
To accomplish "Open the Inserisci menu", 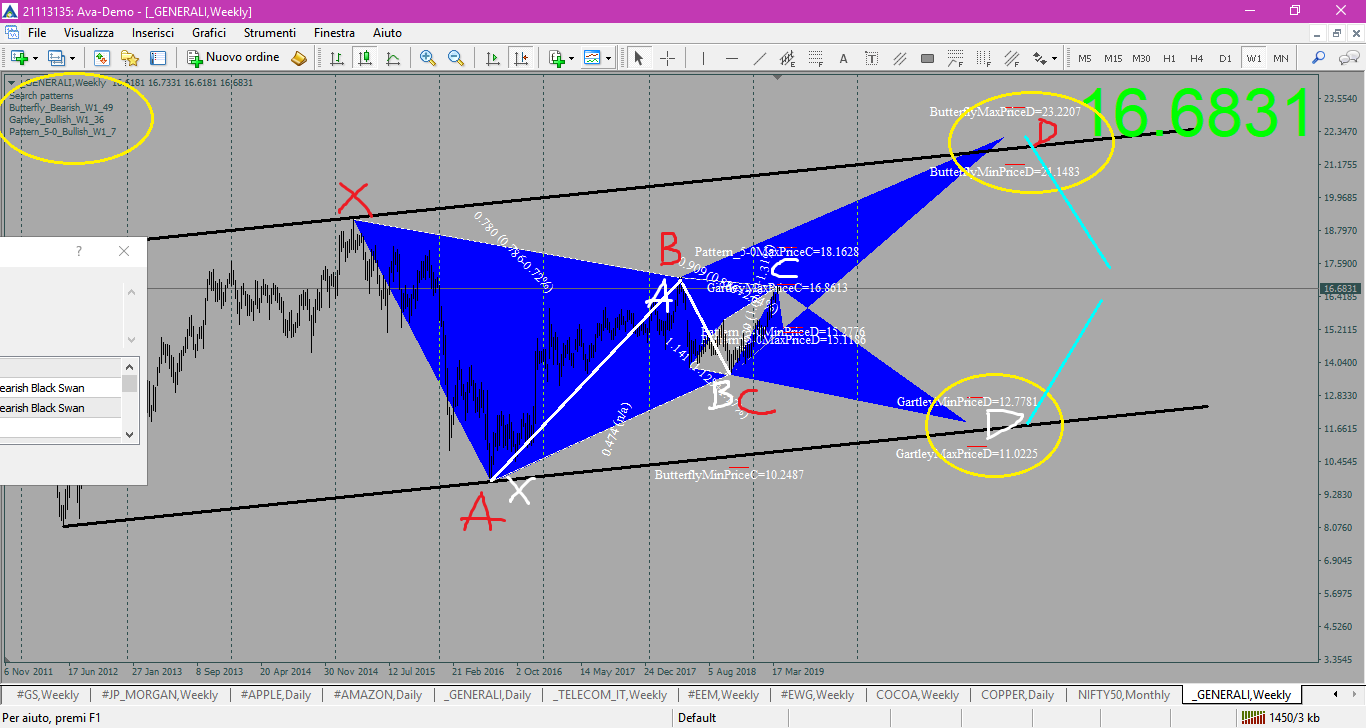I will [x=153, y=33].
